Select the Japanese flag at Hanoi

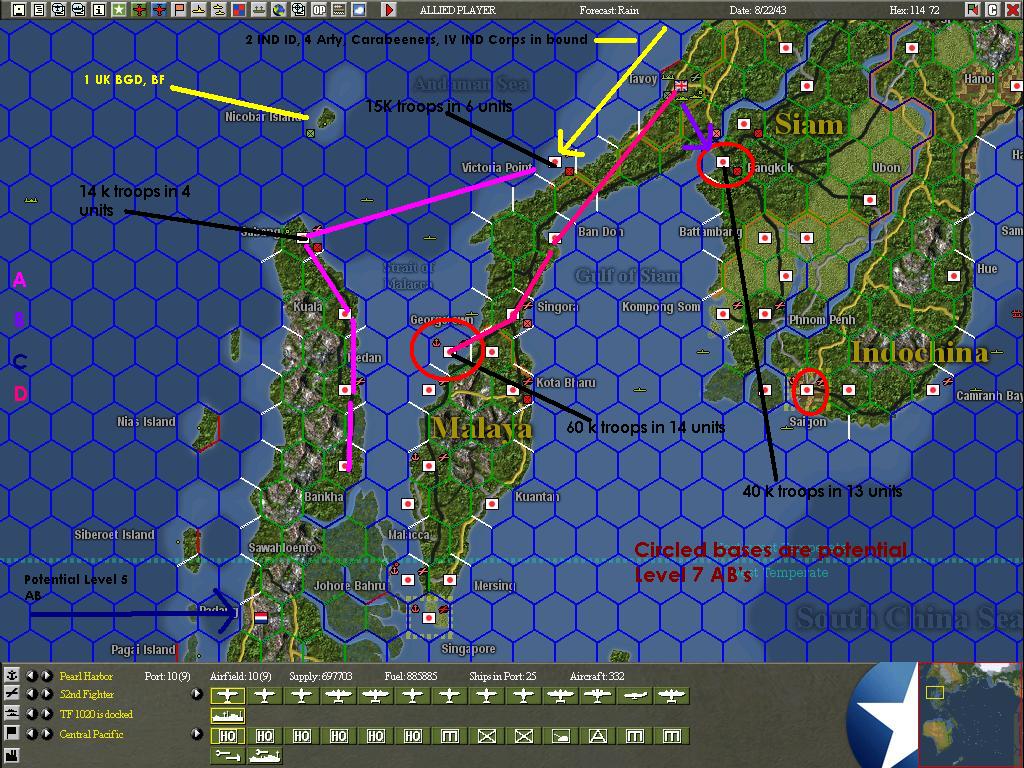click(1017, 86)
